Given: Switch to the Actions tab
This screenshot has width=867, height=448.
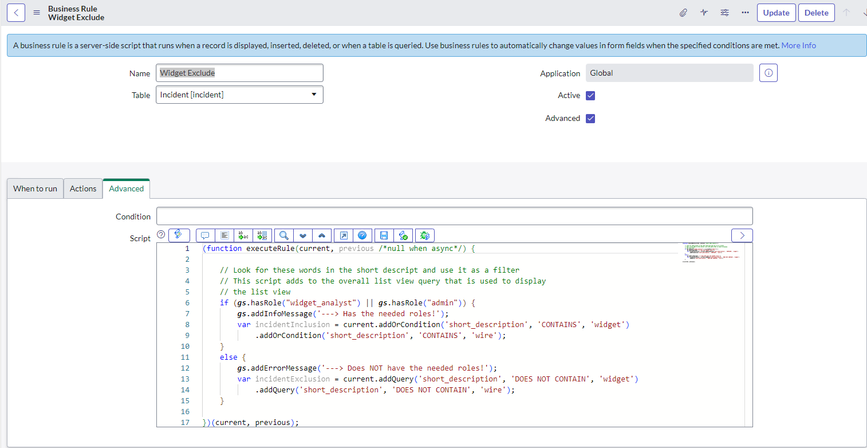Looking at the screenshot, I should point(83,189).
